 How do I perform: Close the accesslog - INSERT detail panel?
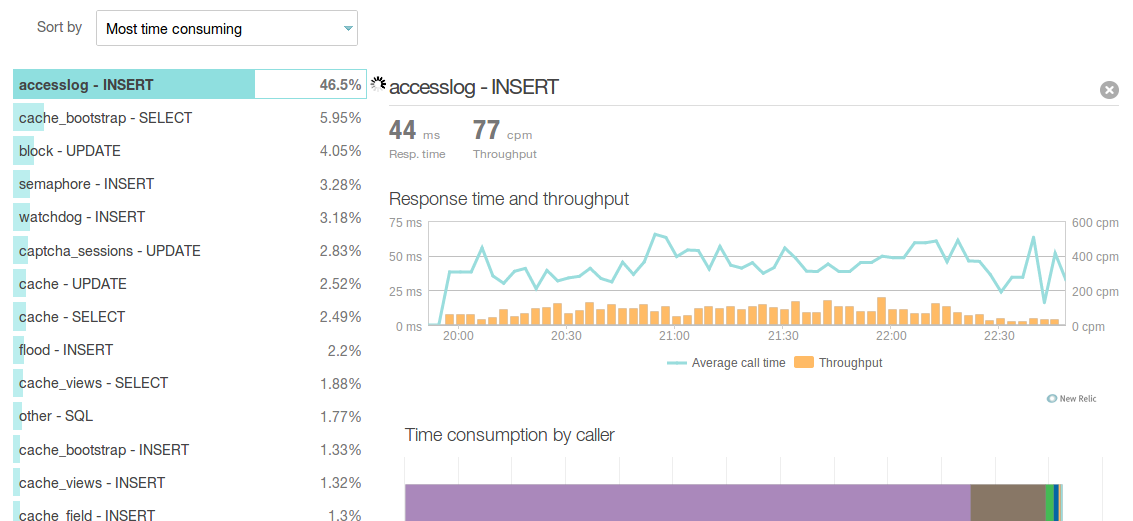pyautogui.click(x=1108, y=90)
